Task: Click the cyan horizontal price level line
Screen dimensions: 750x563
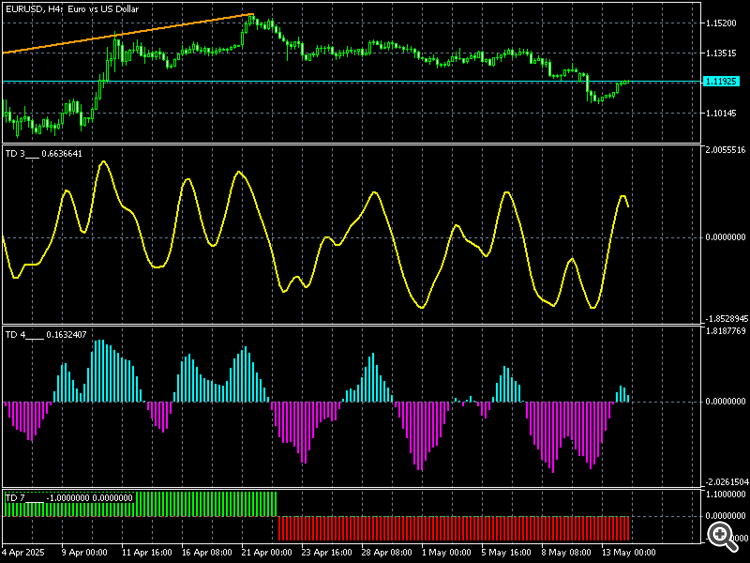Action: pos(352,82)
